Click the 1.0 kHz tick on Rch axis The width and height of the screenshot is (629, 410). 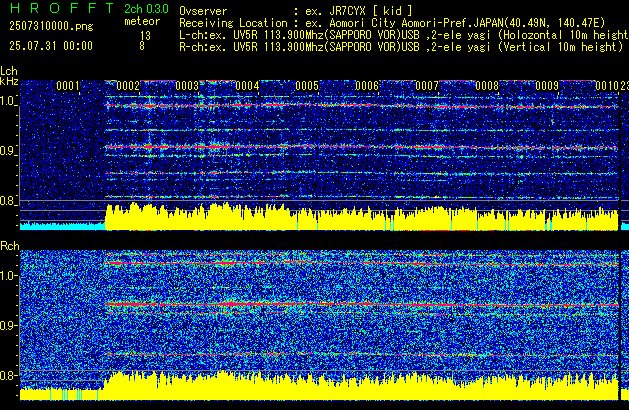click(8, 276)
